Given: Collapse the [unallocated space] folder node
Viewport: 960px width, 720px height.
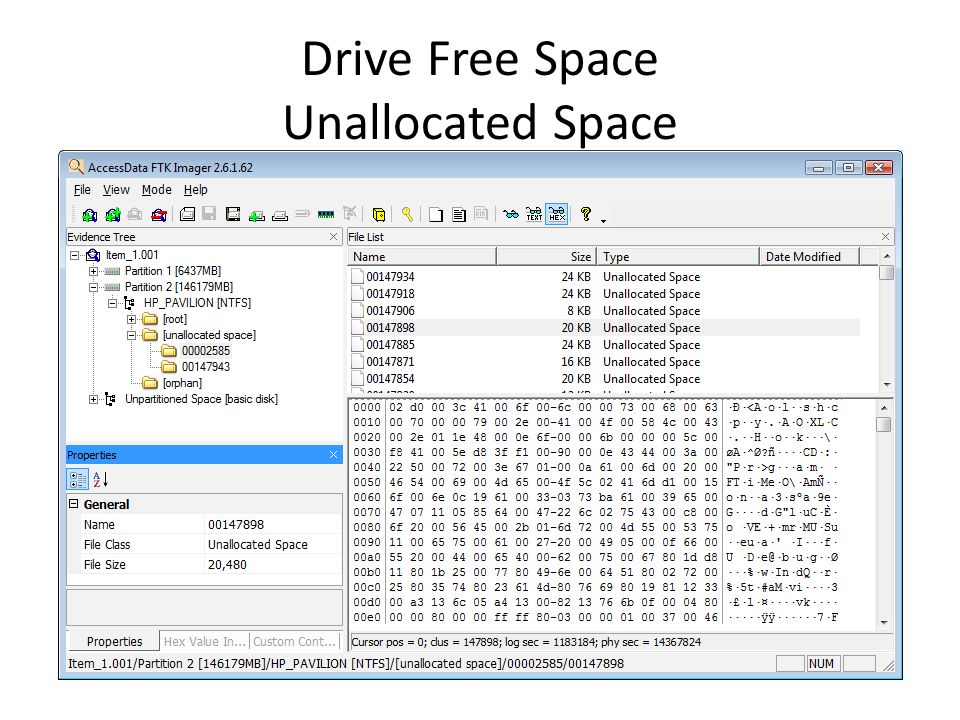Looking at the screenshot, I should tap(131, 335).
